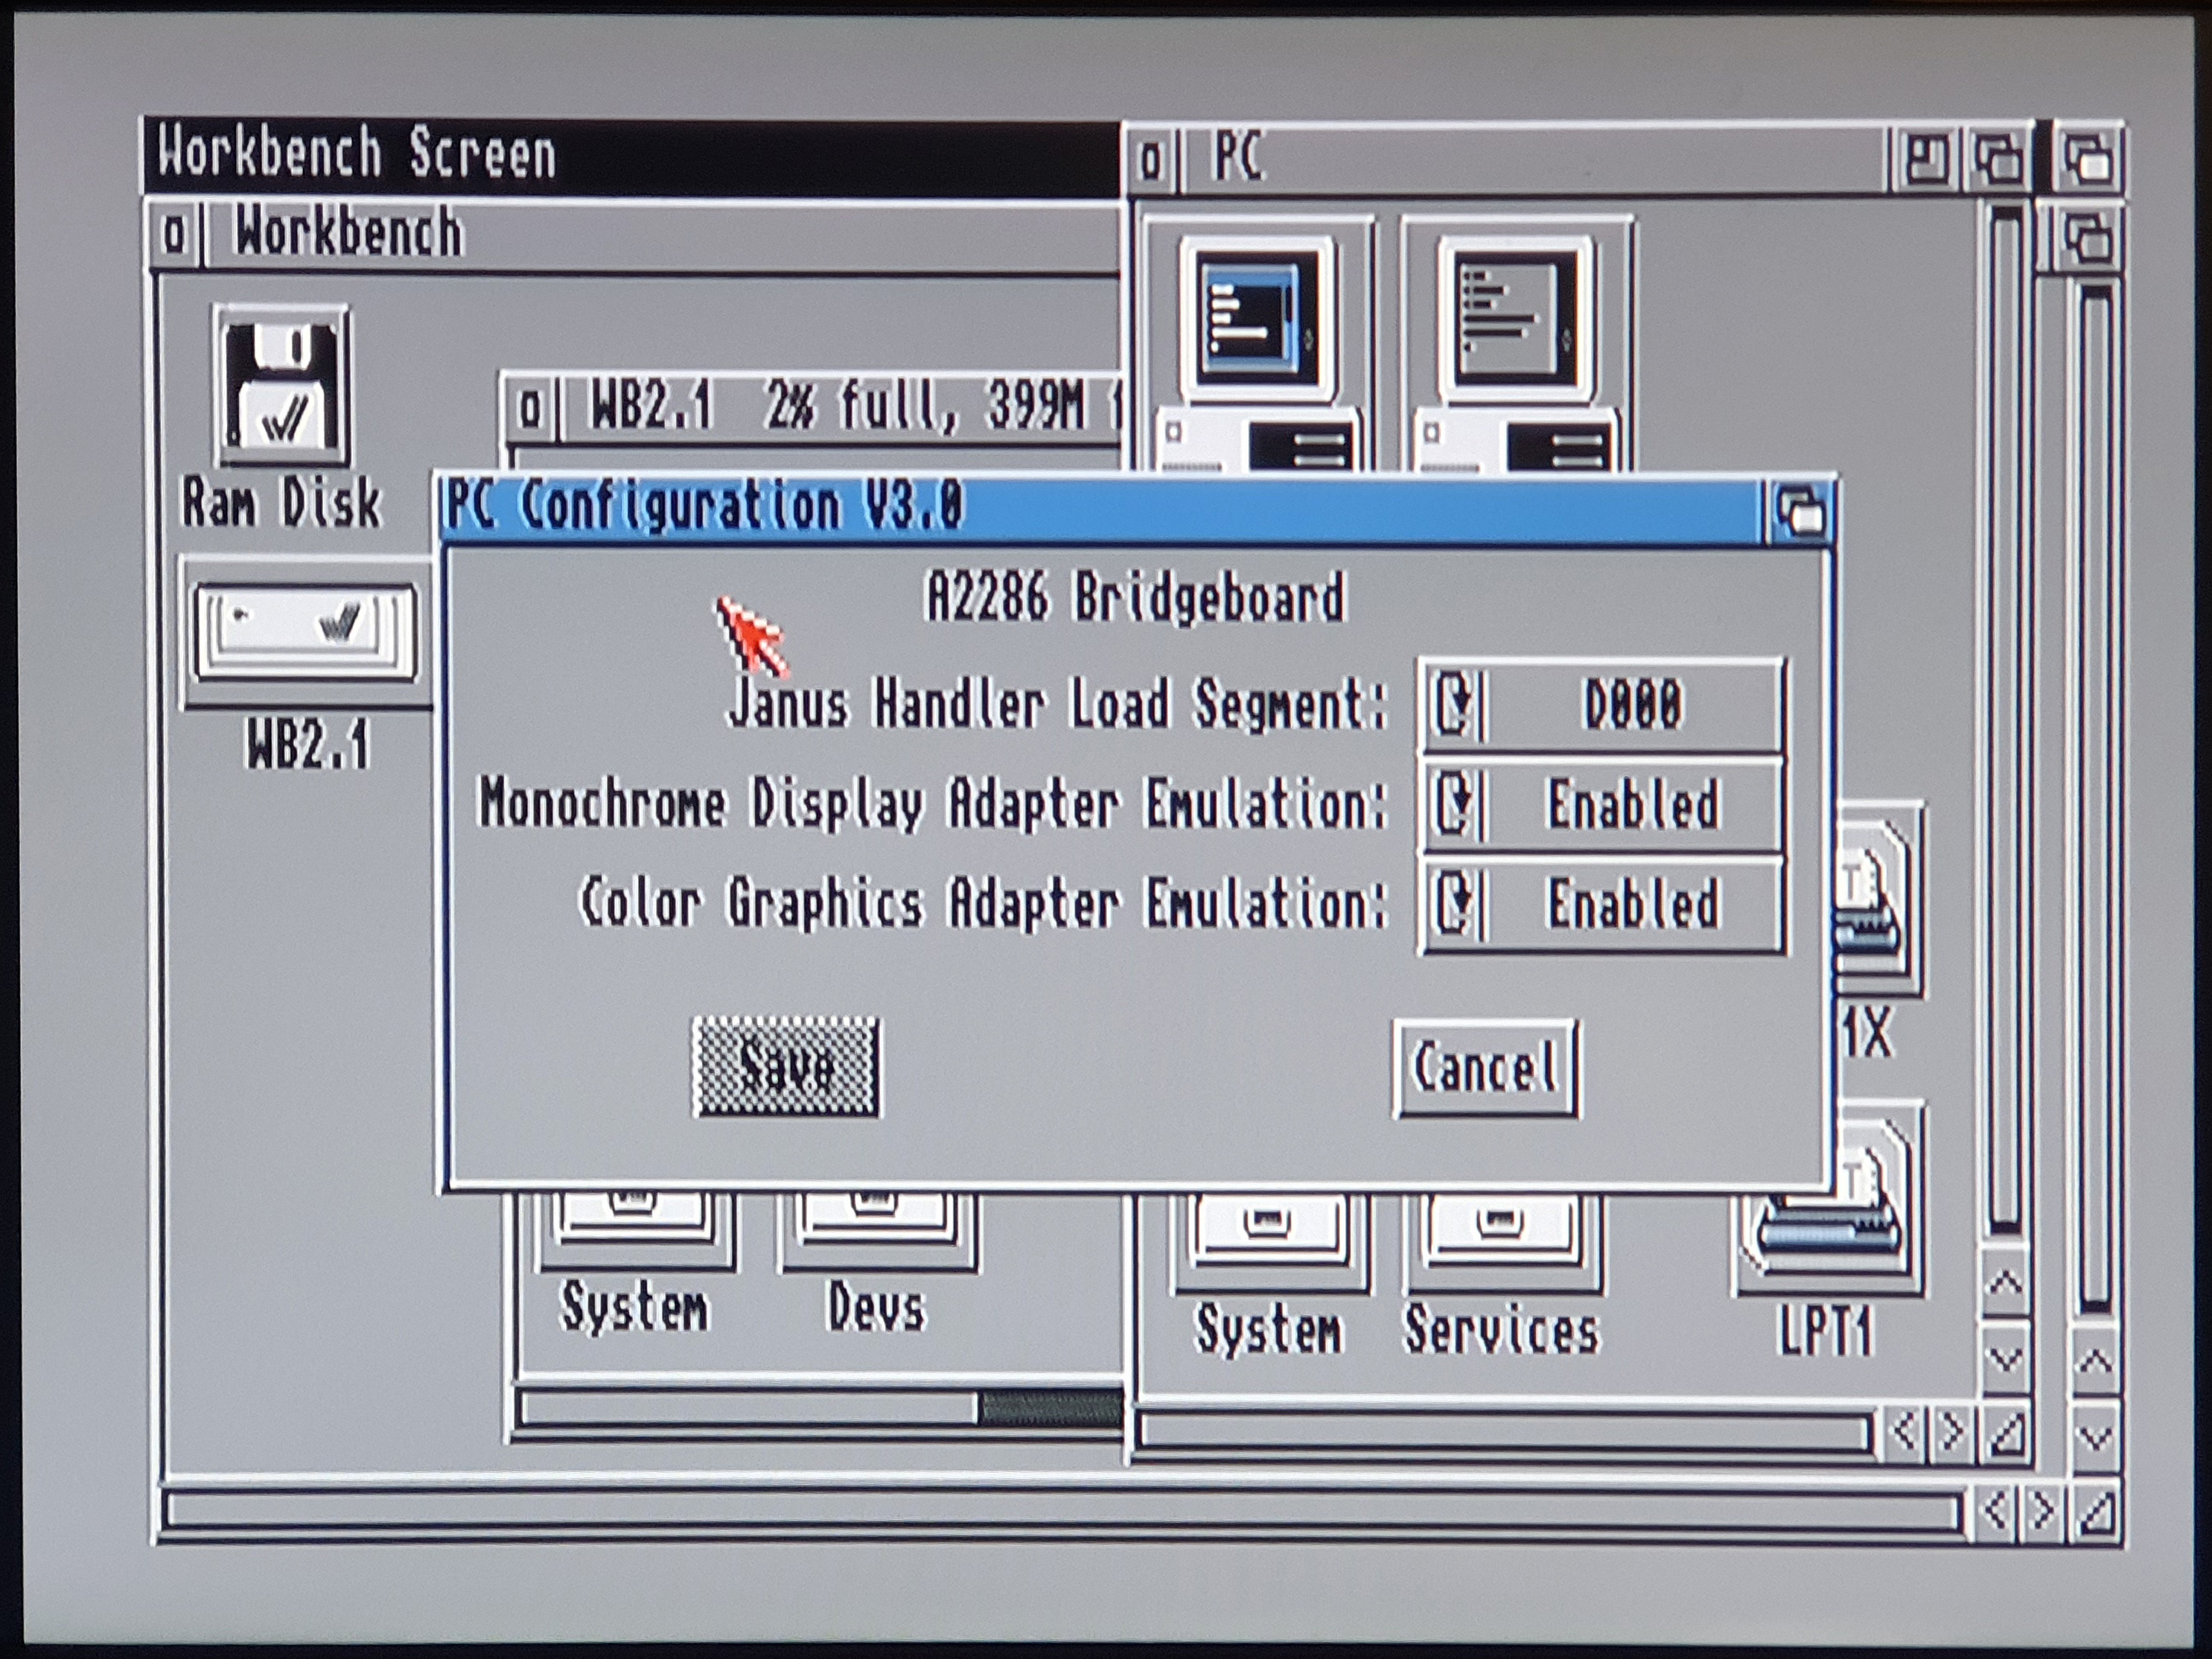Viewport: 2212px width, 1659px height.
Task: Click Workbench window scroll down arrow
Action: pos(2095,1438)
